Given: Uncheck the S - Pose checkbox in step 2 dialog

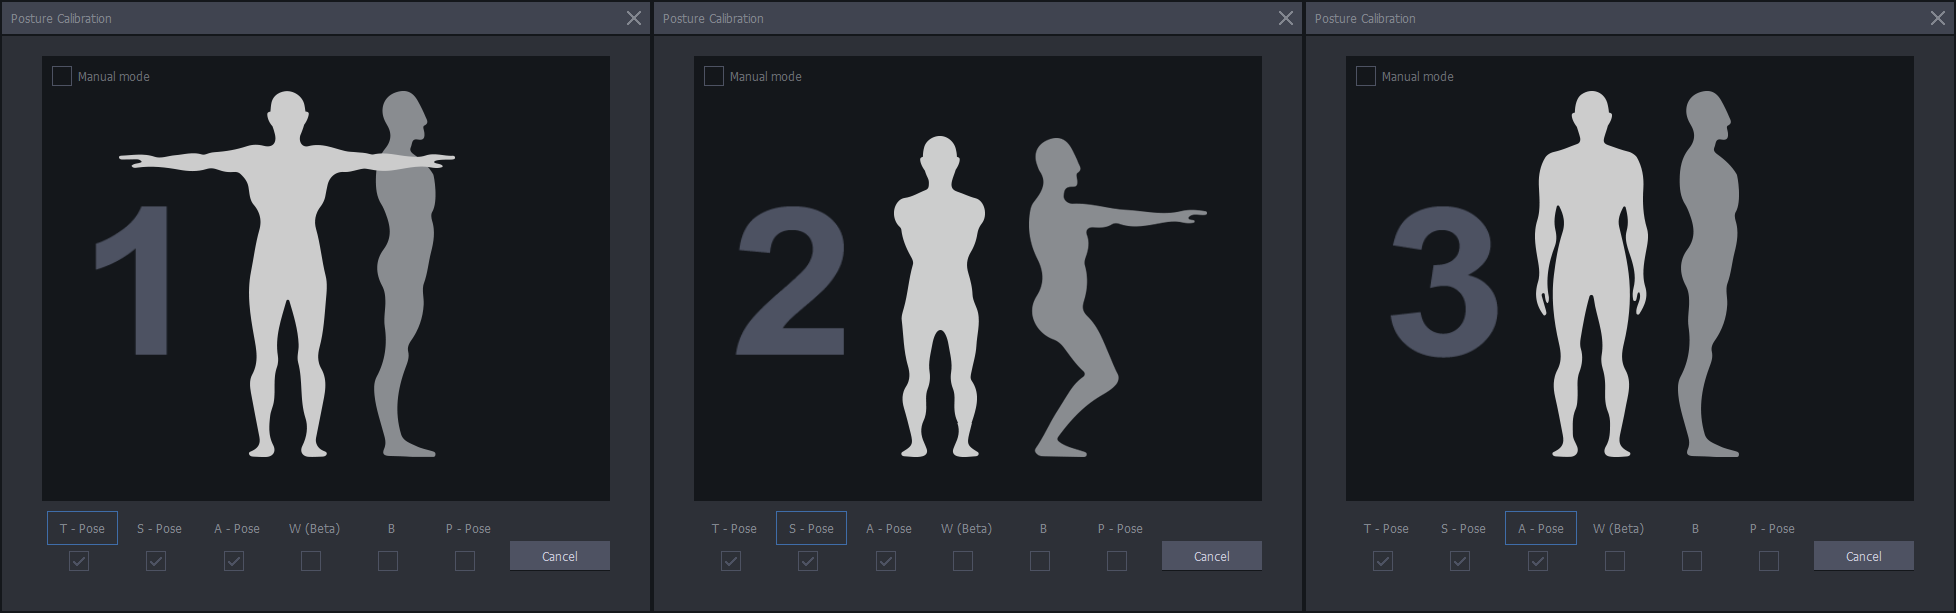Looking at the screenshot, I should point(808,561).
